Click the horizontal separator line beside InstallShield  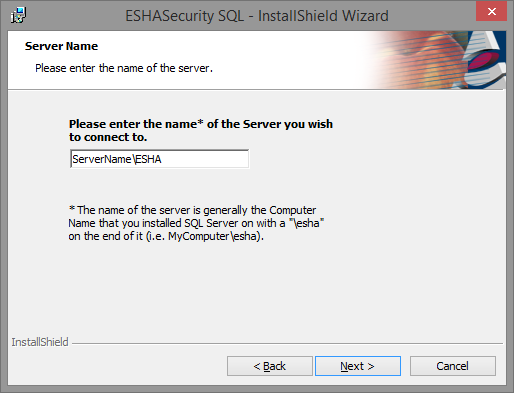click(287, 343)
